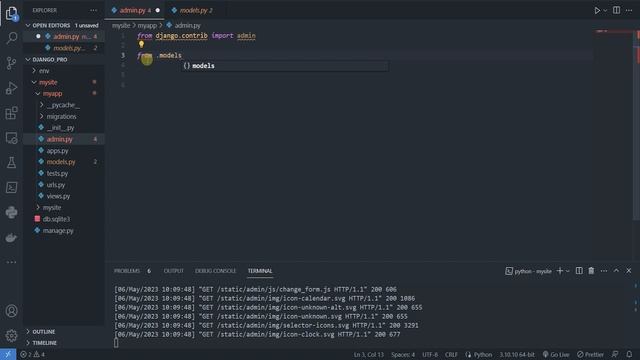This screenshot has height=360, width=640.
Task: Open the Remote Explorer icon
Action: 11,138
